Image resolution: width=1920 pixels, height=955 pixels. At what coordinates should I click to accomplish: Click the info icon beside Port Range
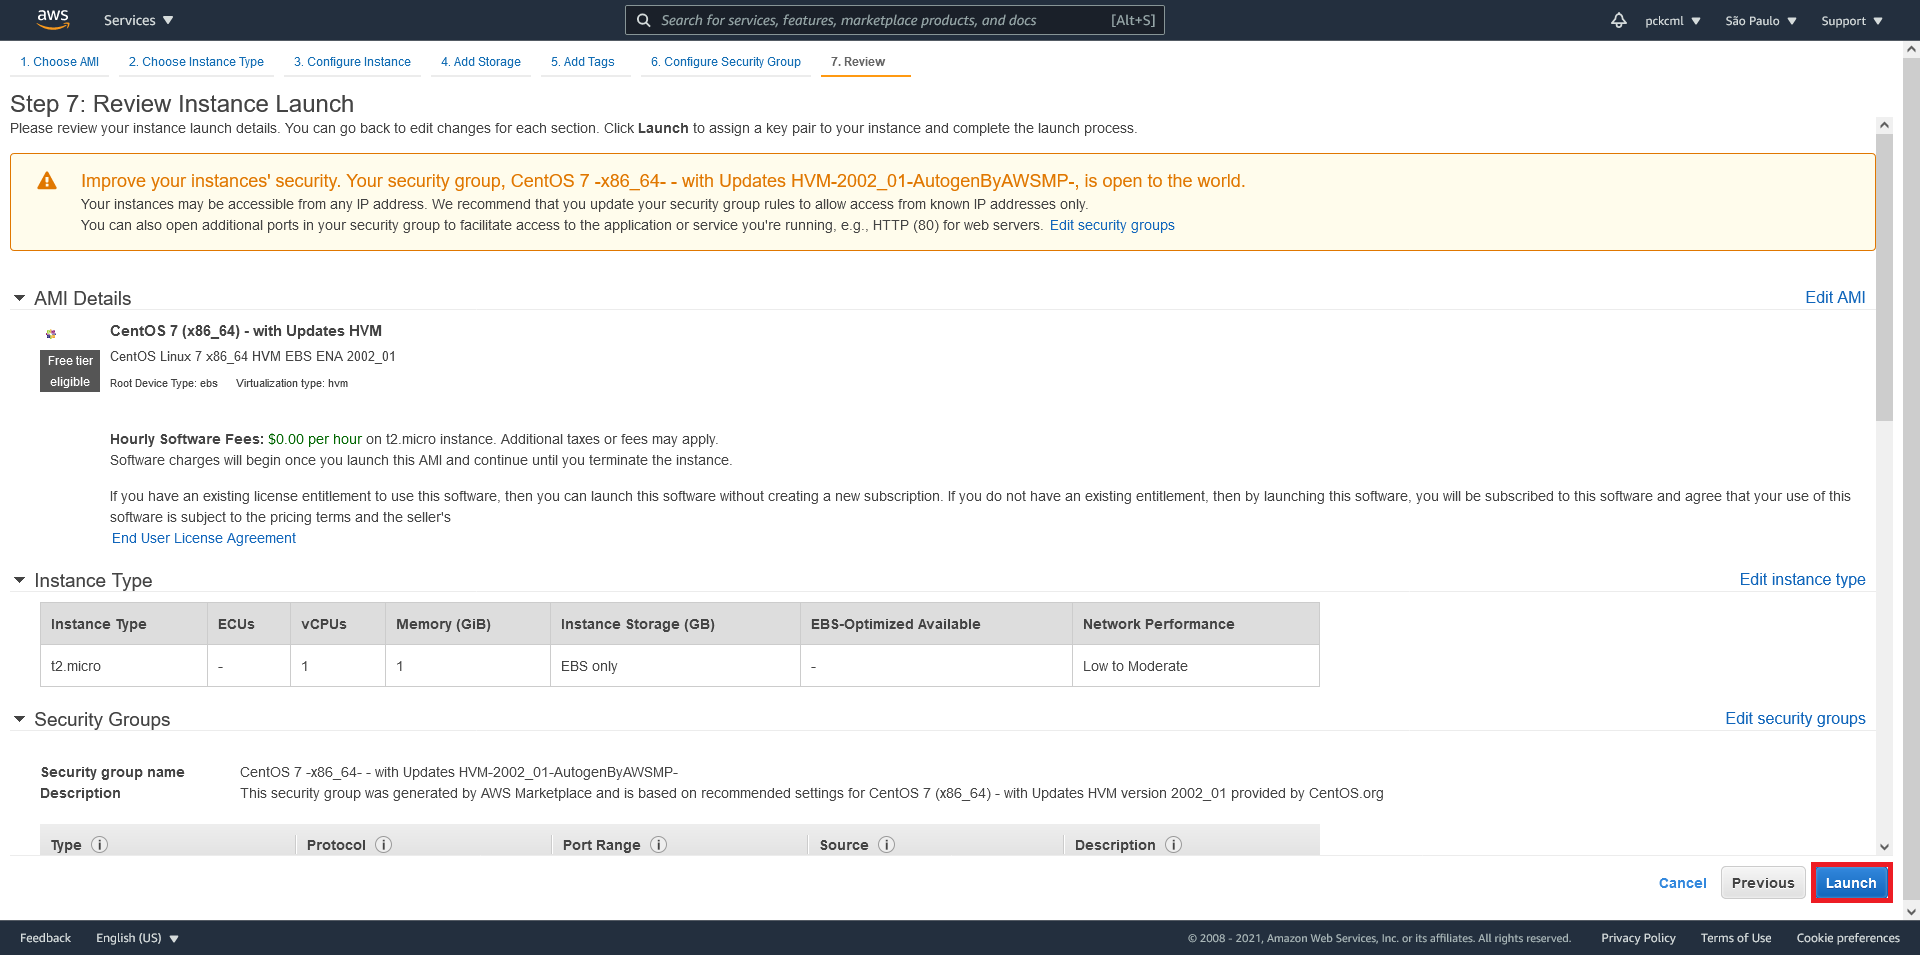pyautogui.click(x=658, y=845)
